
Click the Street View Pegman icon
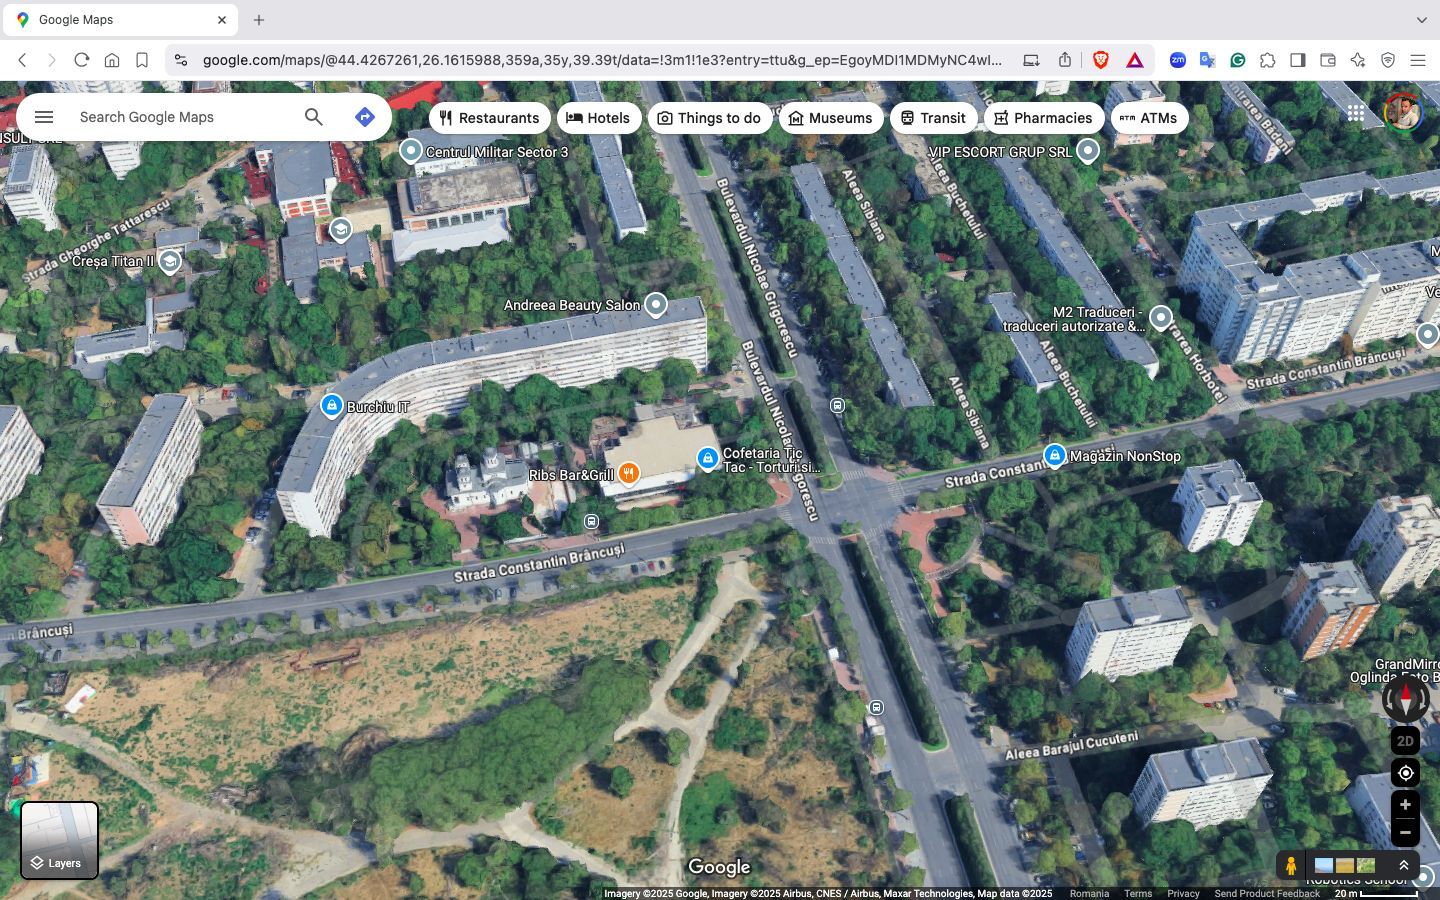coord(1291,865)
